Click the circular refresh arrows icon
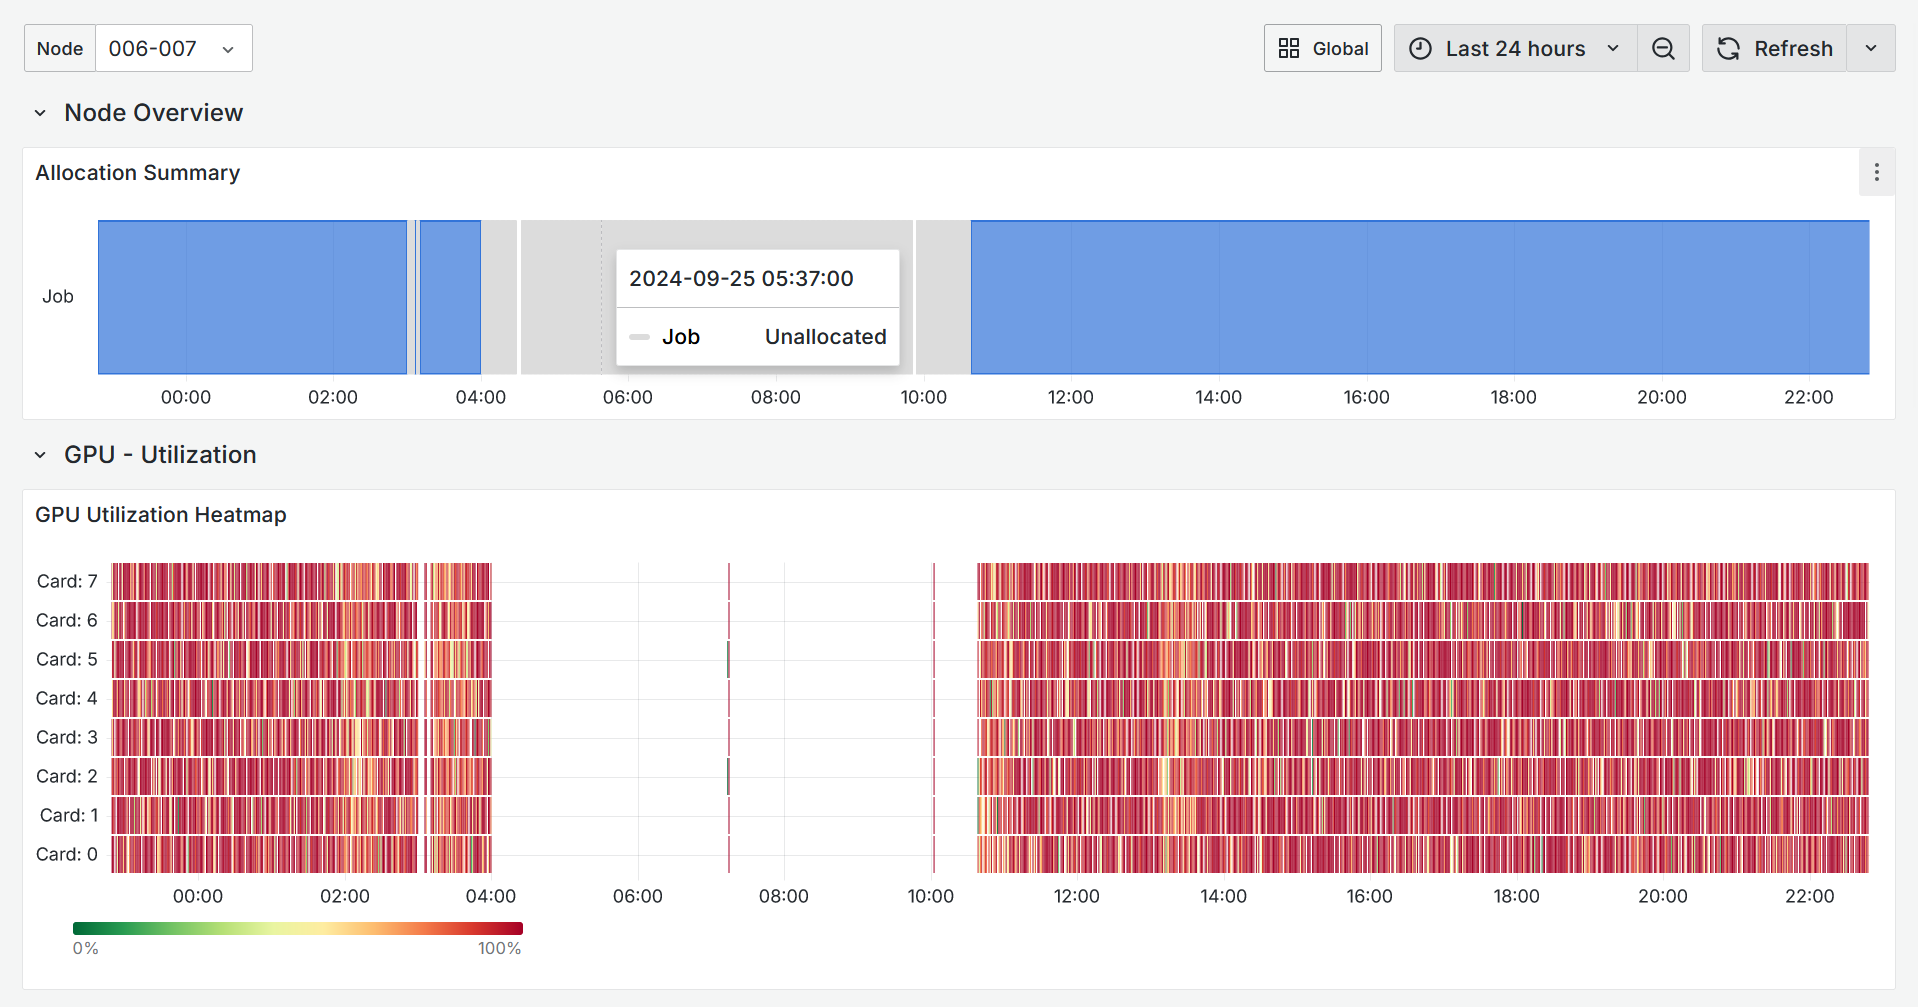Screen dimensions: 1918x1007 tap(1728, 48)
